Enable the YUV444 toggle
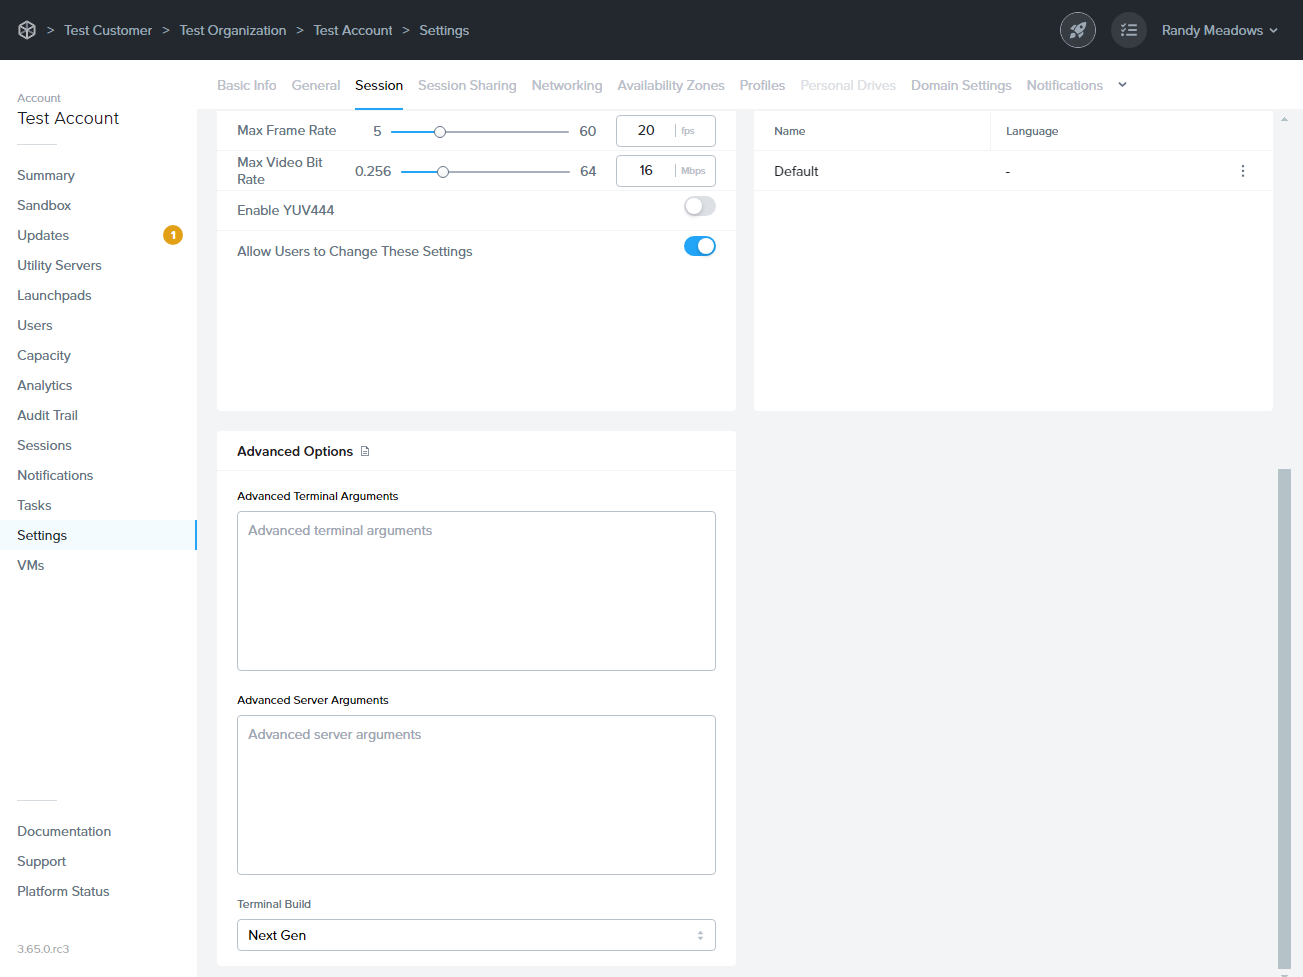The height and width of the screenshot is (977, 1303). pyautogui.click(x=699, y=207)
